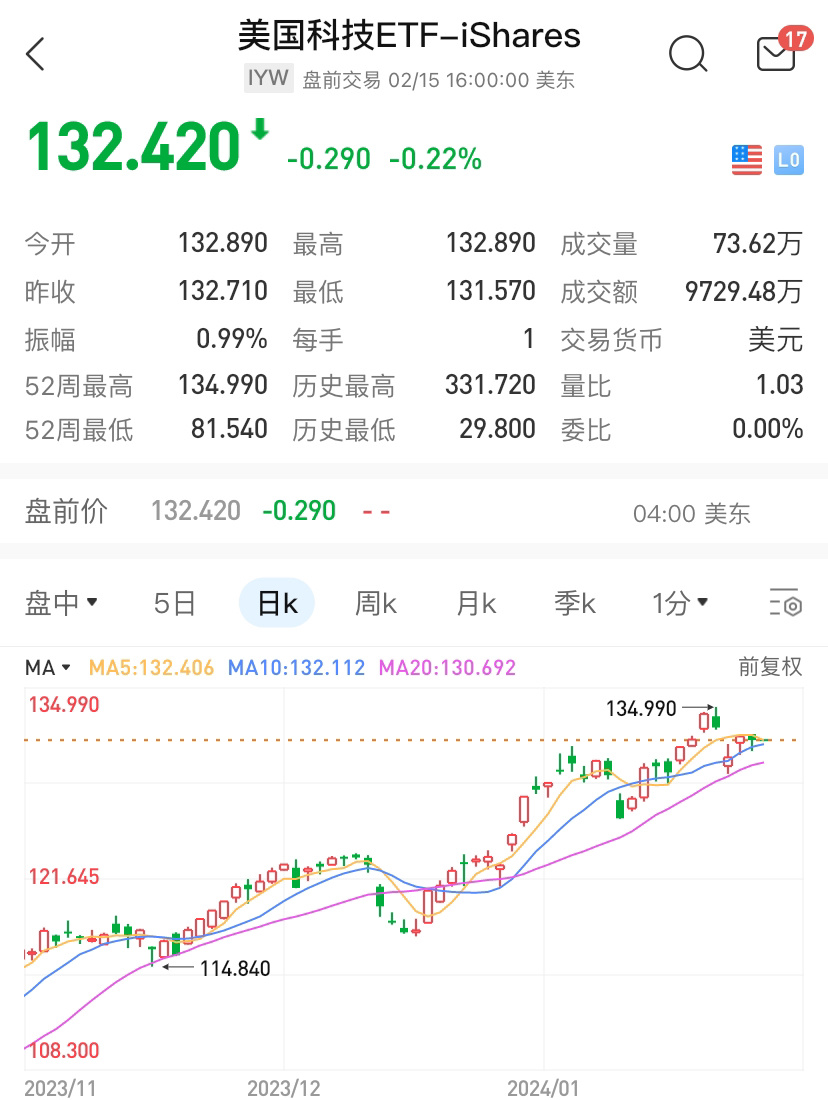The width and height of the screenshot is (828, 1100).
Task: Open the mail inbox with 17 badge
Action: [784, 49]
